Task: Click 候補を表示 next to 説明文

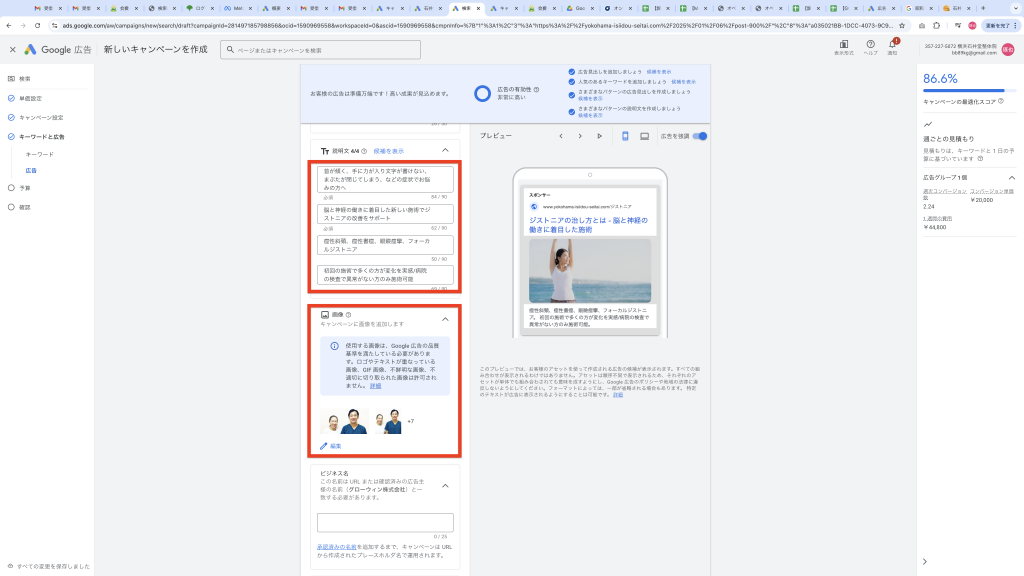Action: [389, 151]
